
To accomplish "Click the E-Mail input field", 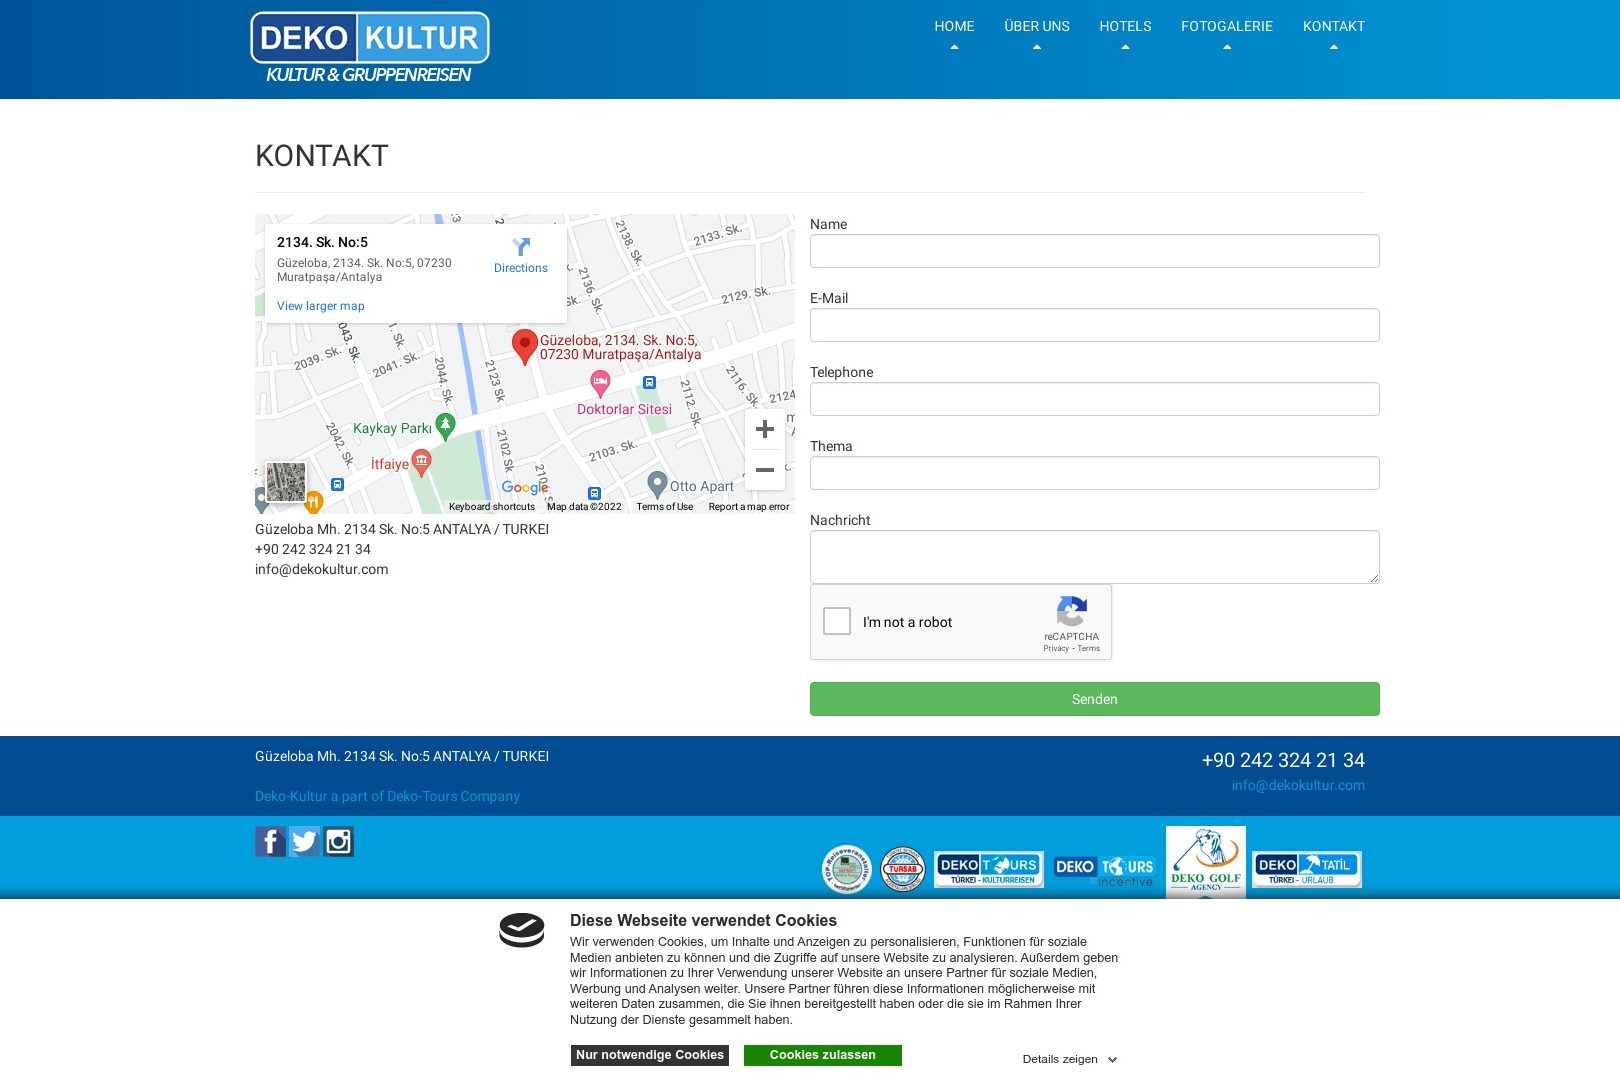I will pos(1094,325).
